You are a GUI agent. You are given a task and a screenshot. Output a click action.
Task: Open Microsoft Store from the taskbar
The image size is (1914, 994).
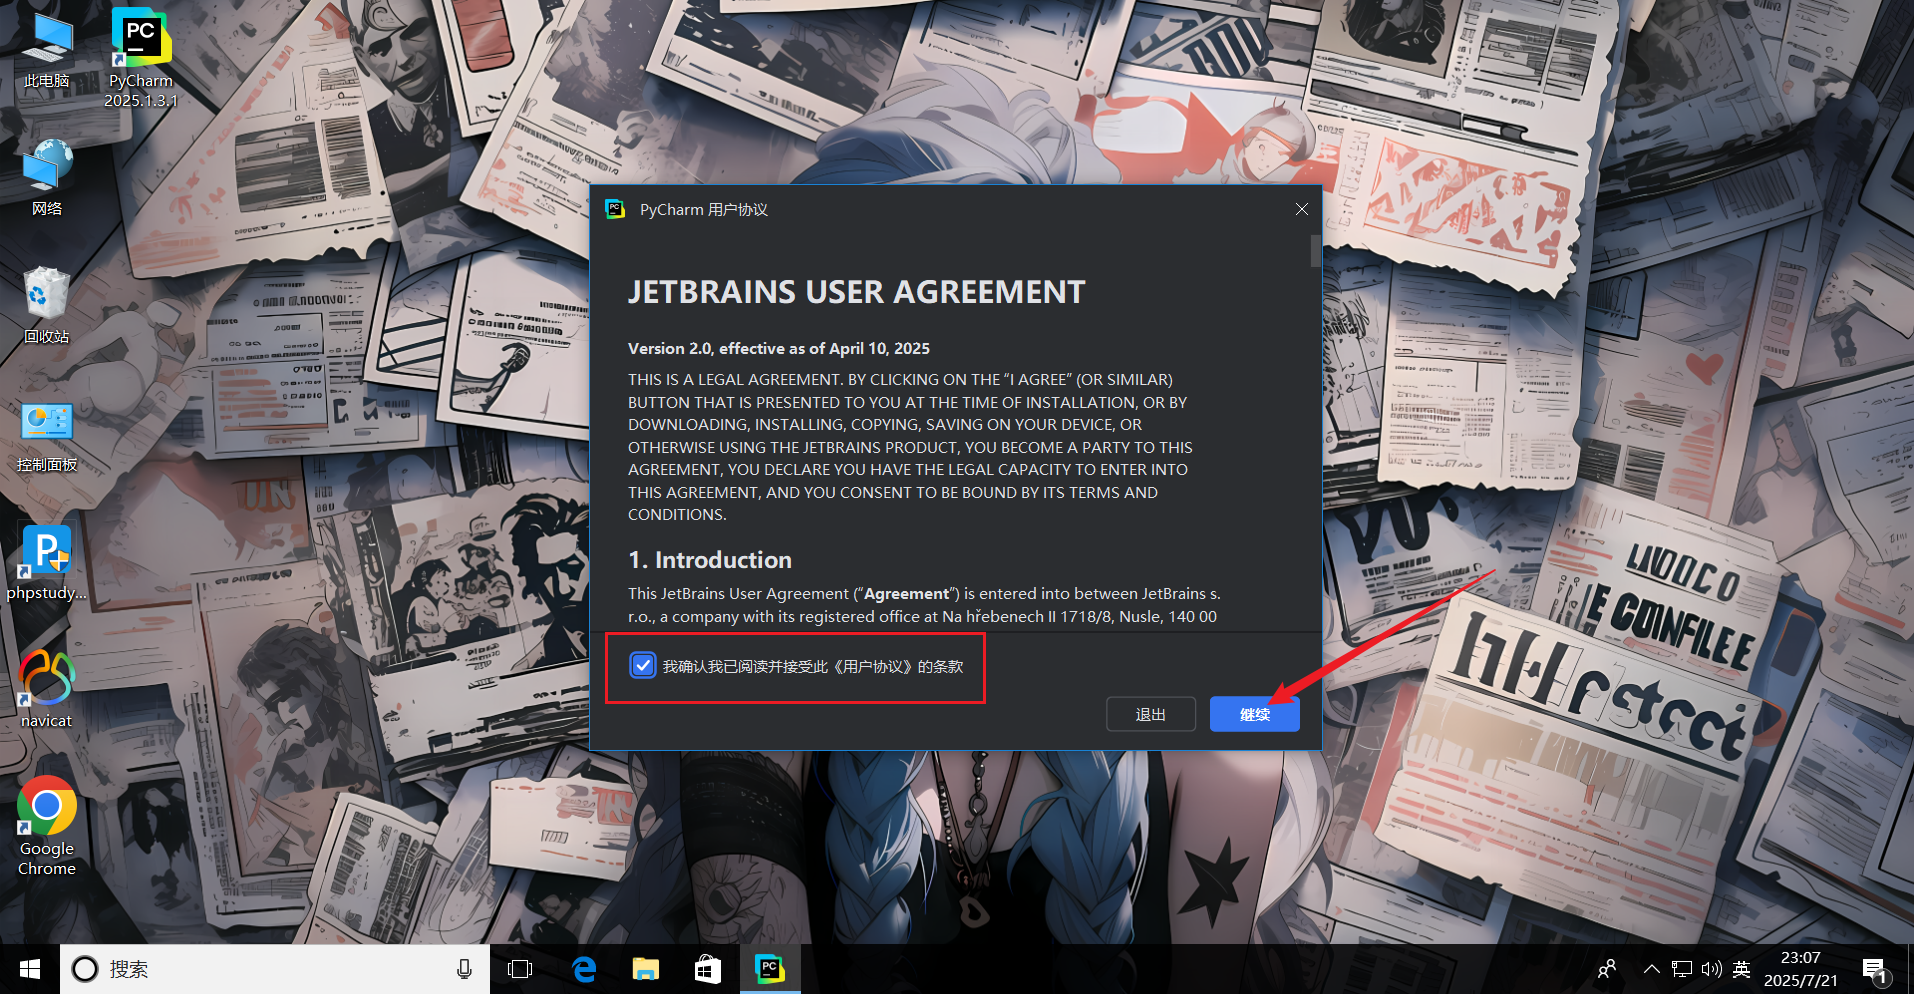click(708, 969)
